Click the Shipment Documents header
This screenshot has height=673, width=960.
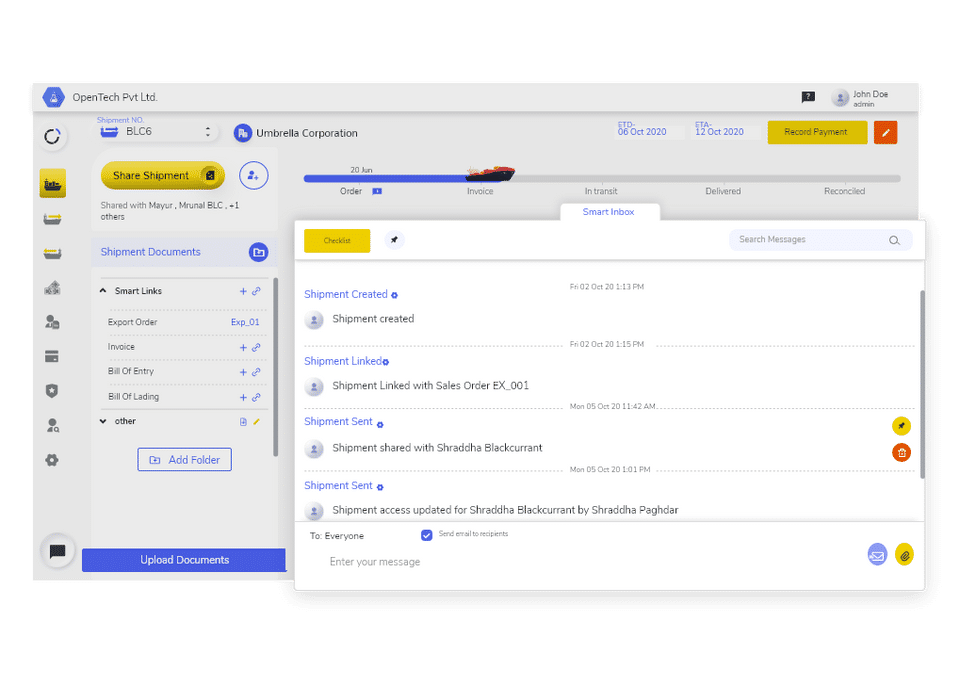184,252
